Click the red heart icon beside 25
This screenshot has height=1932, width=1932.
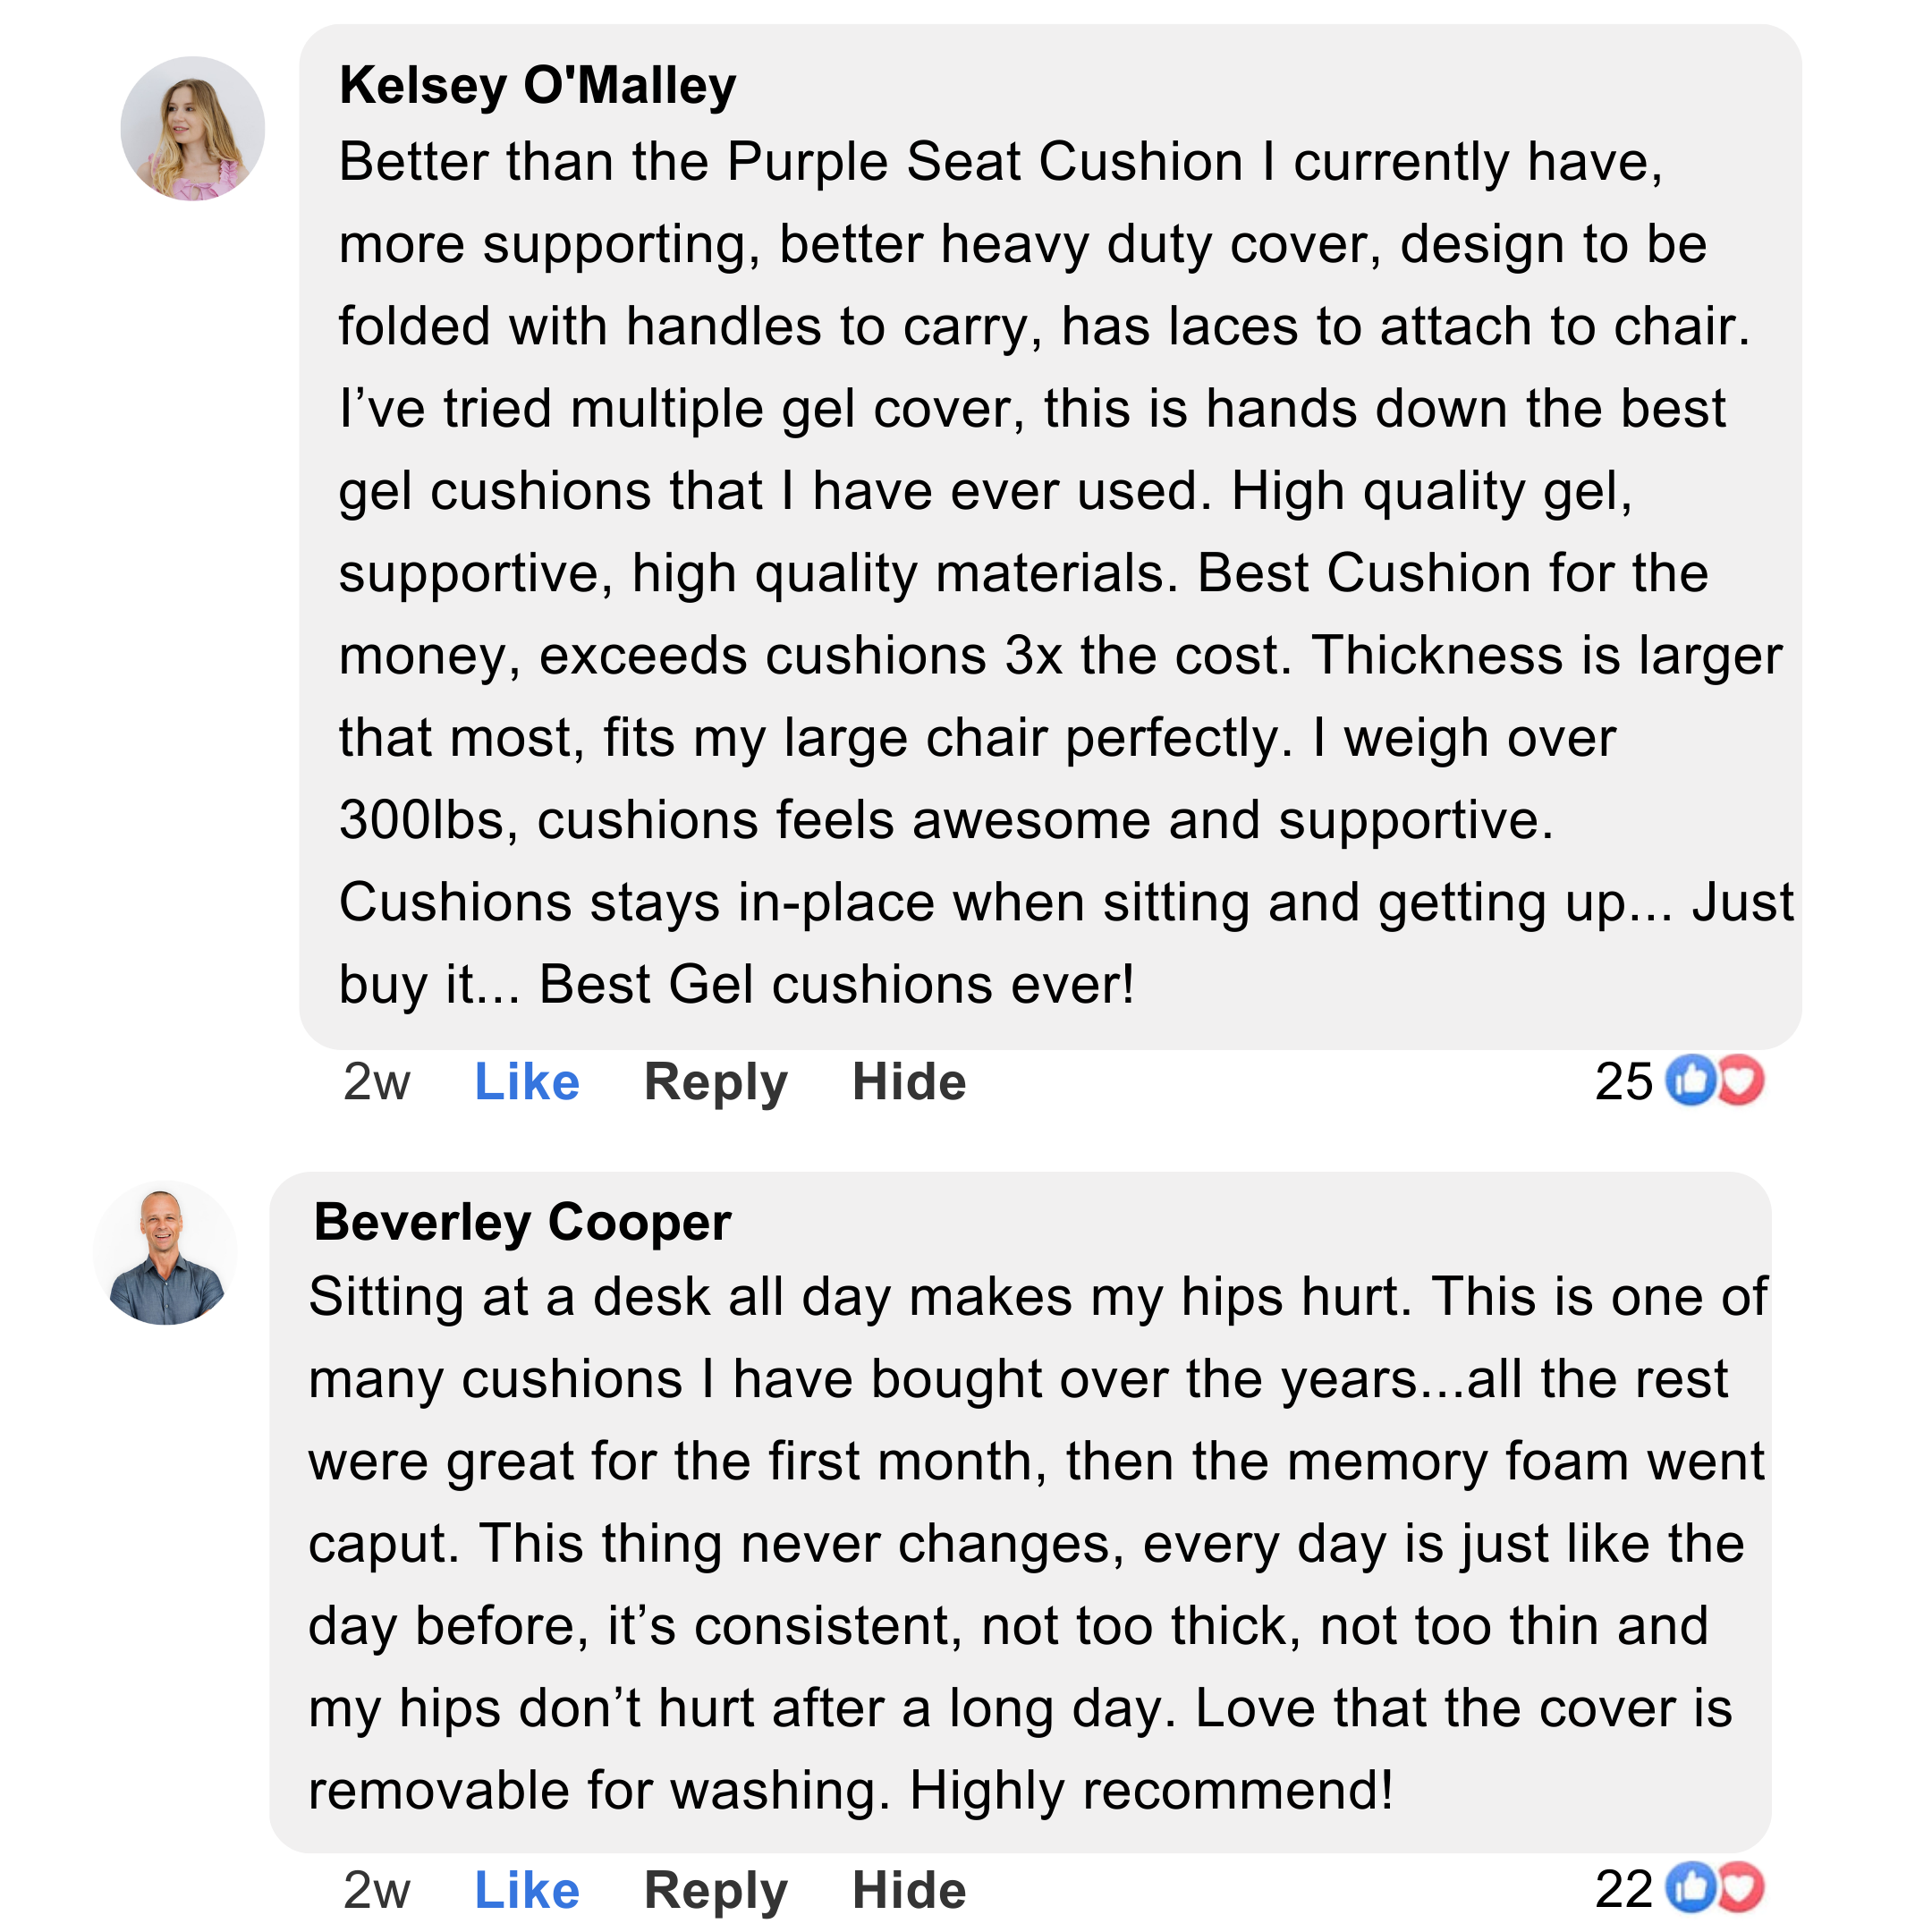coord(1742,1080)
